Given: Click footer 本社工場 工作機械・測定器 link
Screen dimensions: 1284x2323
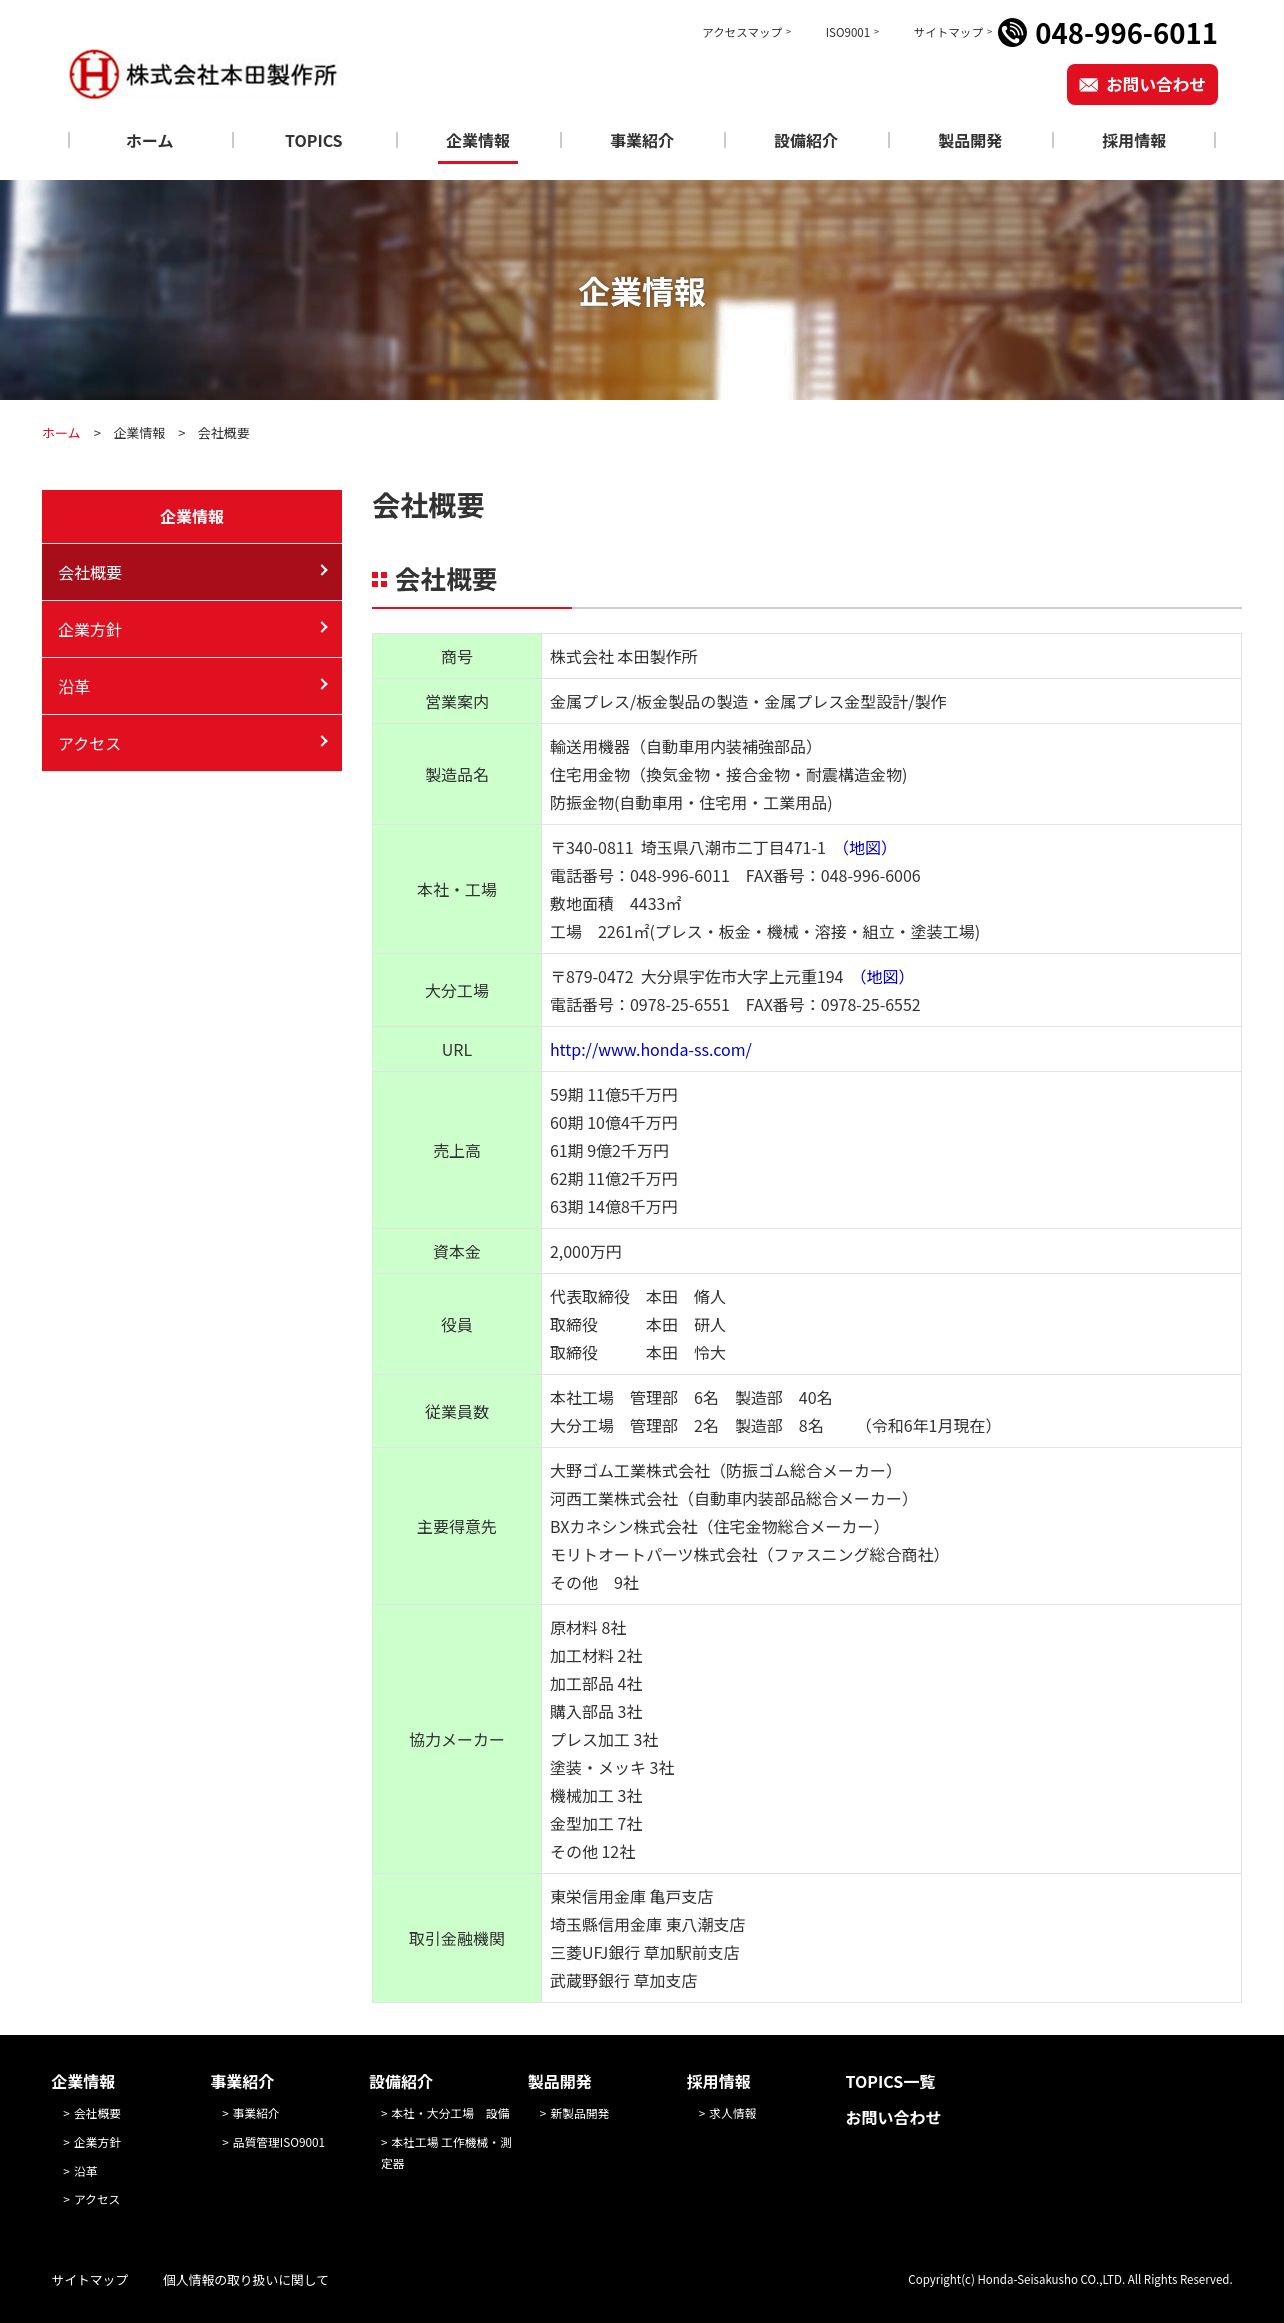Looking at the screenshot, I should tap(446, 2153).
